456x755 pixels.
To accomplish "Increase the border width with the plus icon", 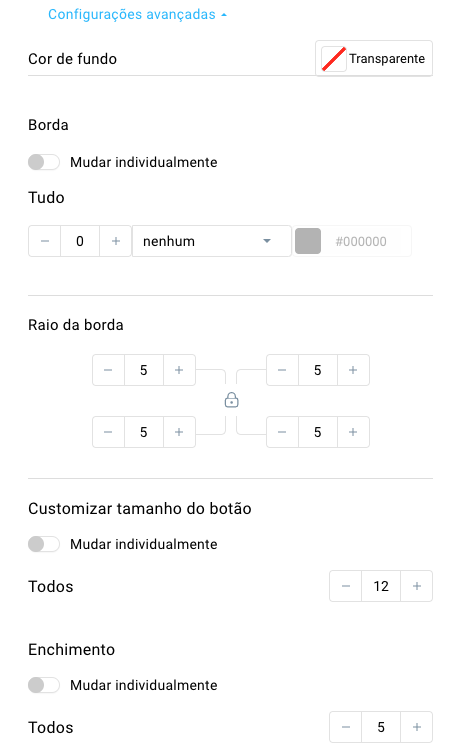I will (116, 241).
